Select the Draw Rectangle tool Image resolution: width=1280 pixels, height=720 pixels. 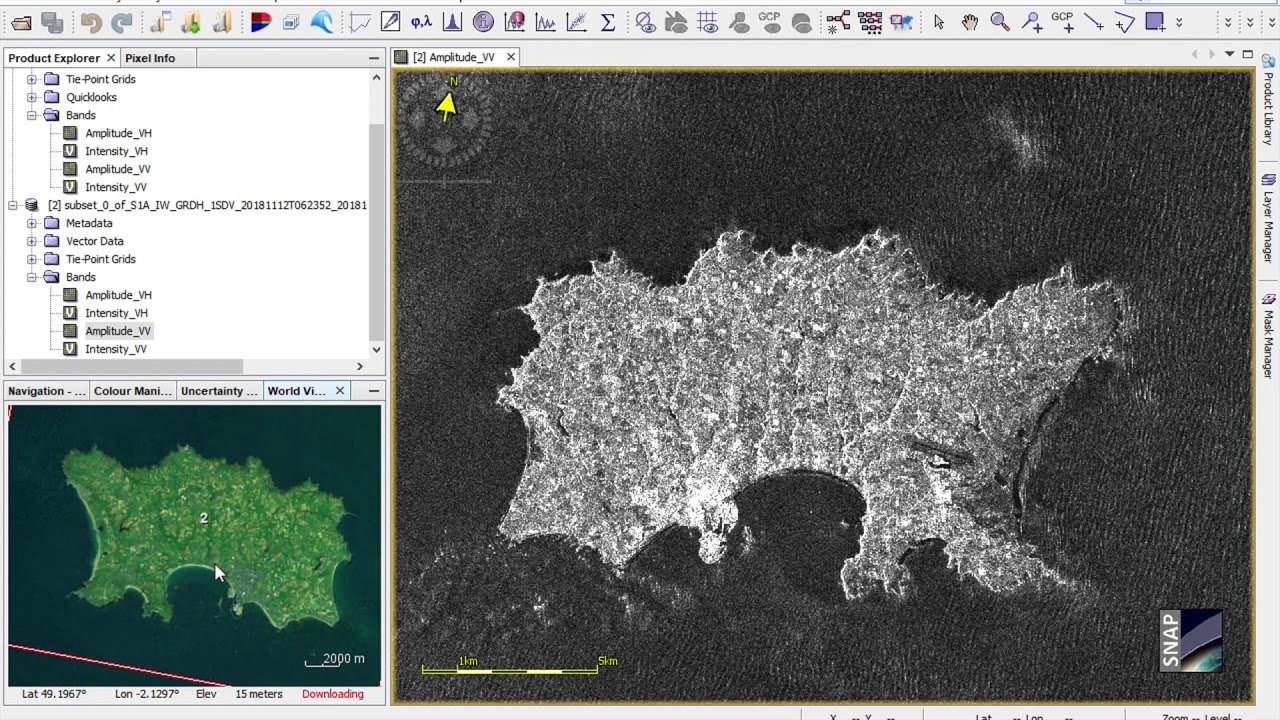(x=1155, y=22)
